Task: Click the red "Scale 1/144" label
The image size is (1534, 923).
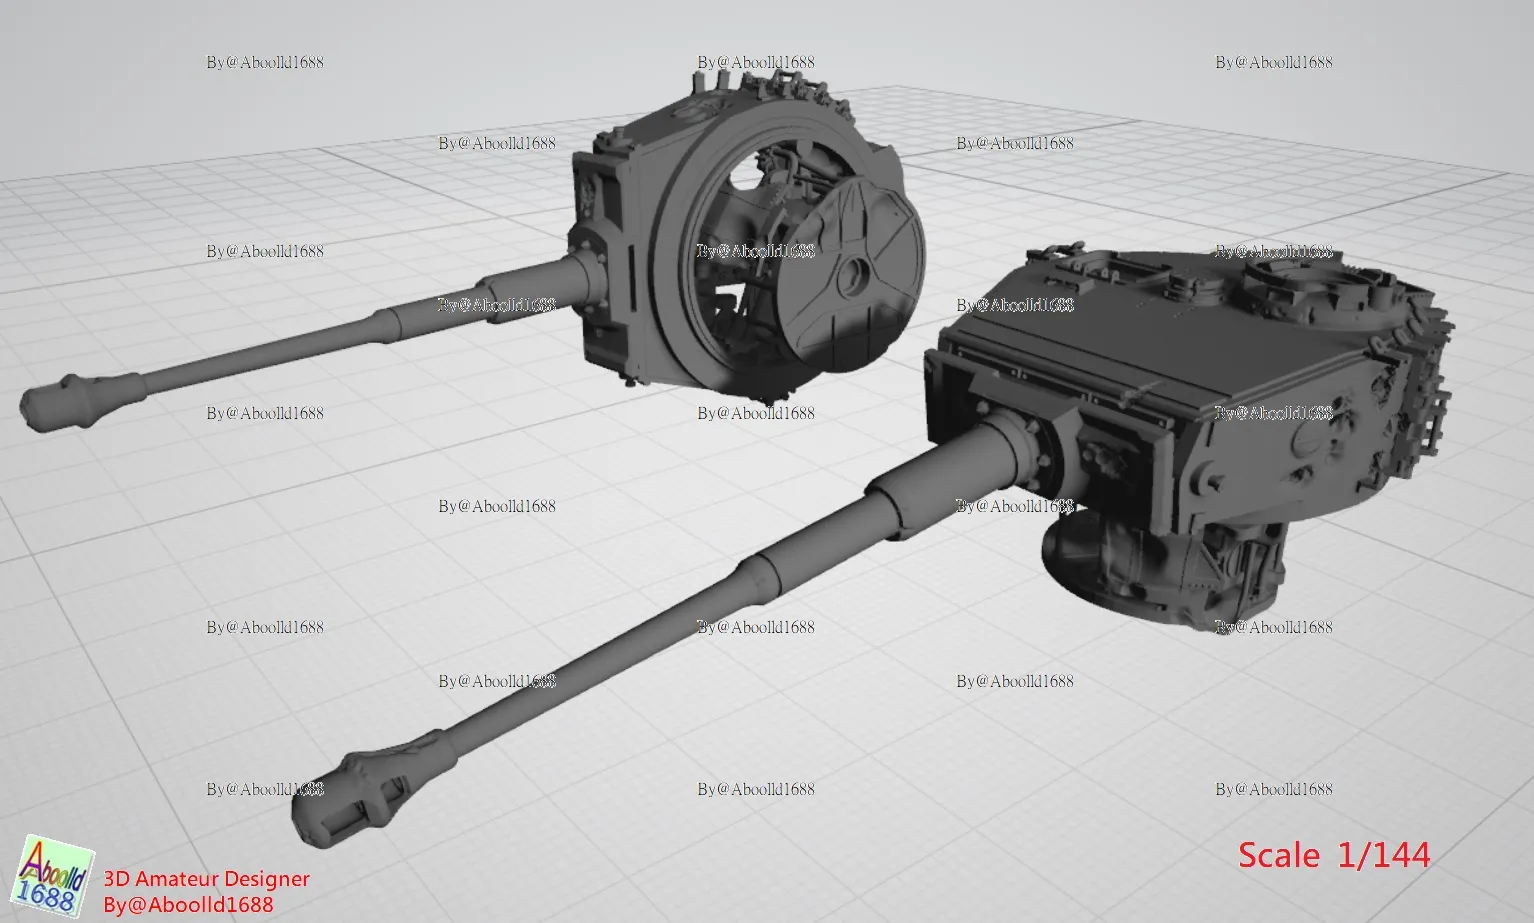Action: click(x=1334, y=855)
